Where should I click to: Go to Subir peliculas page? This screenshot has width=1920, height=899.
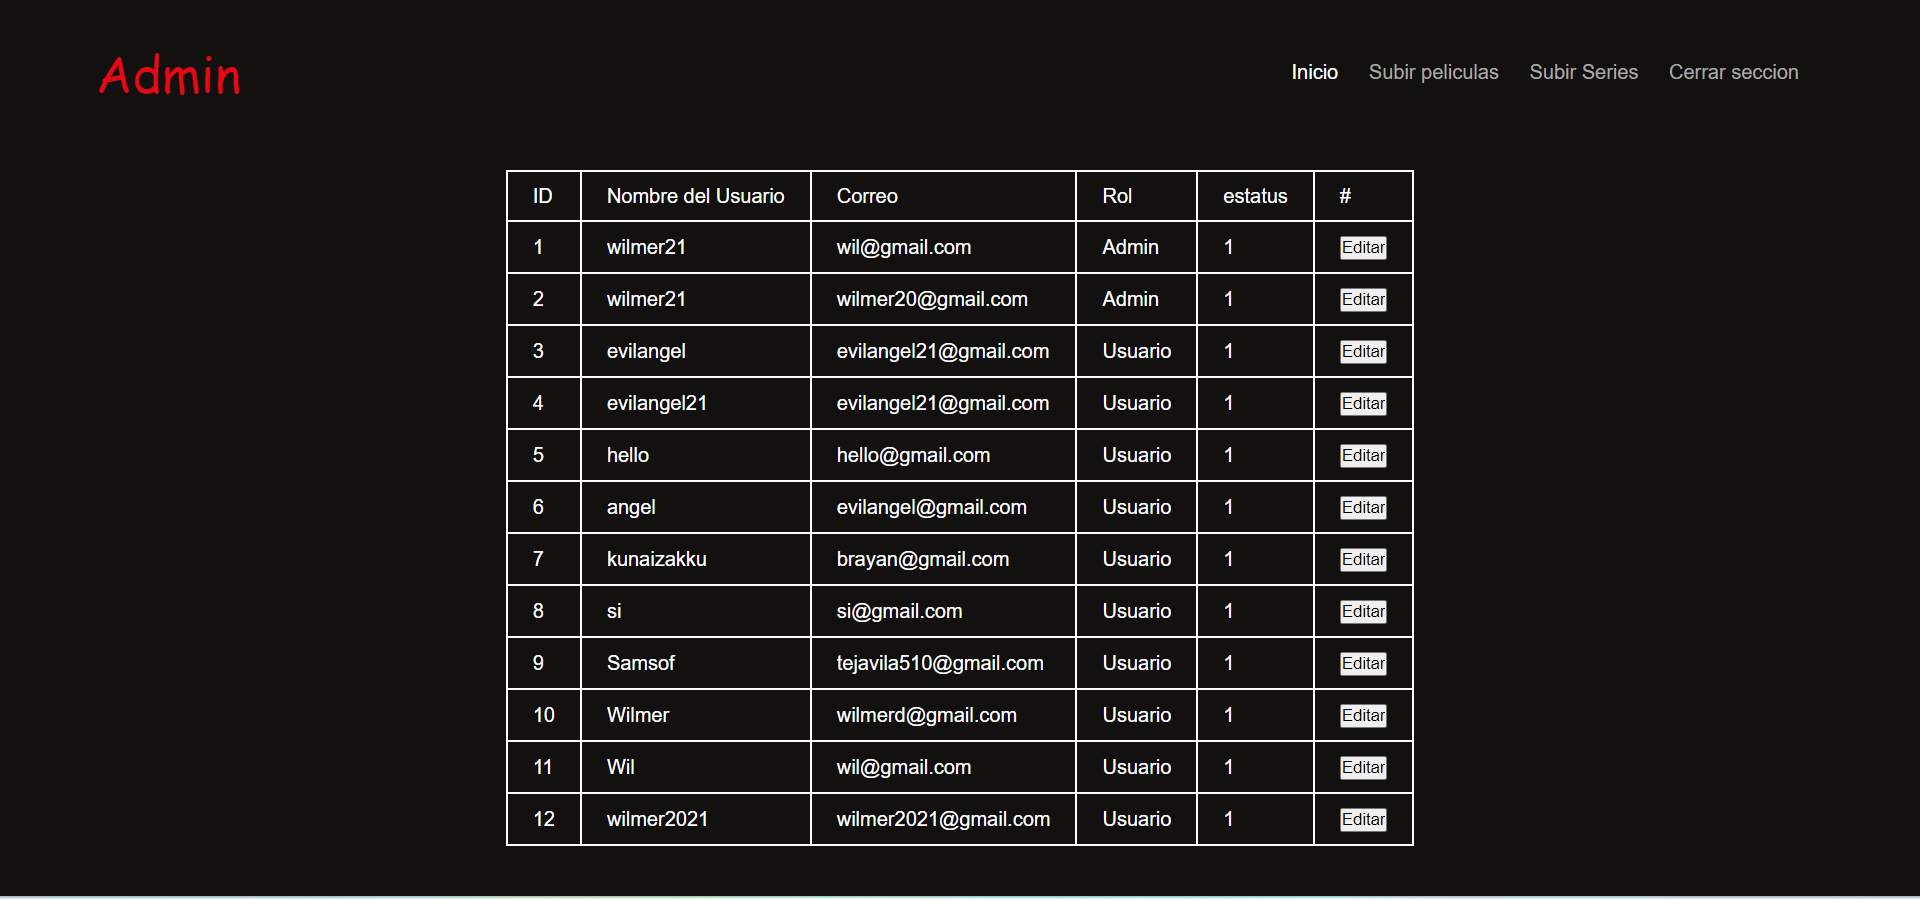click(x=1433, y=72)
